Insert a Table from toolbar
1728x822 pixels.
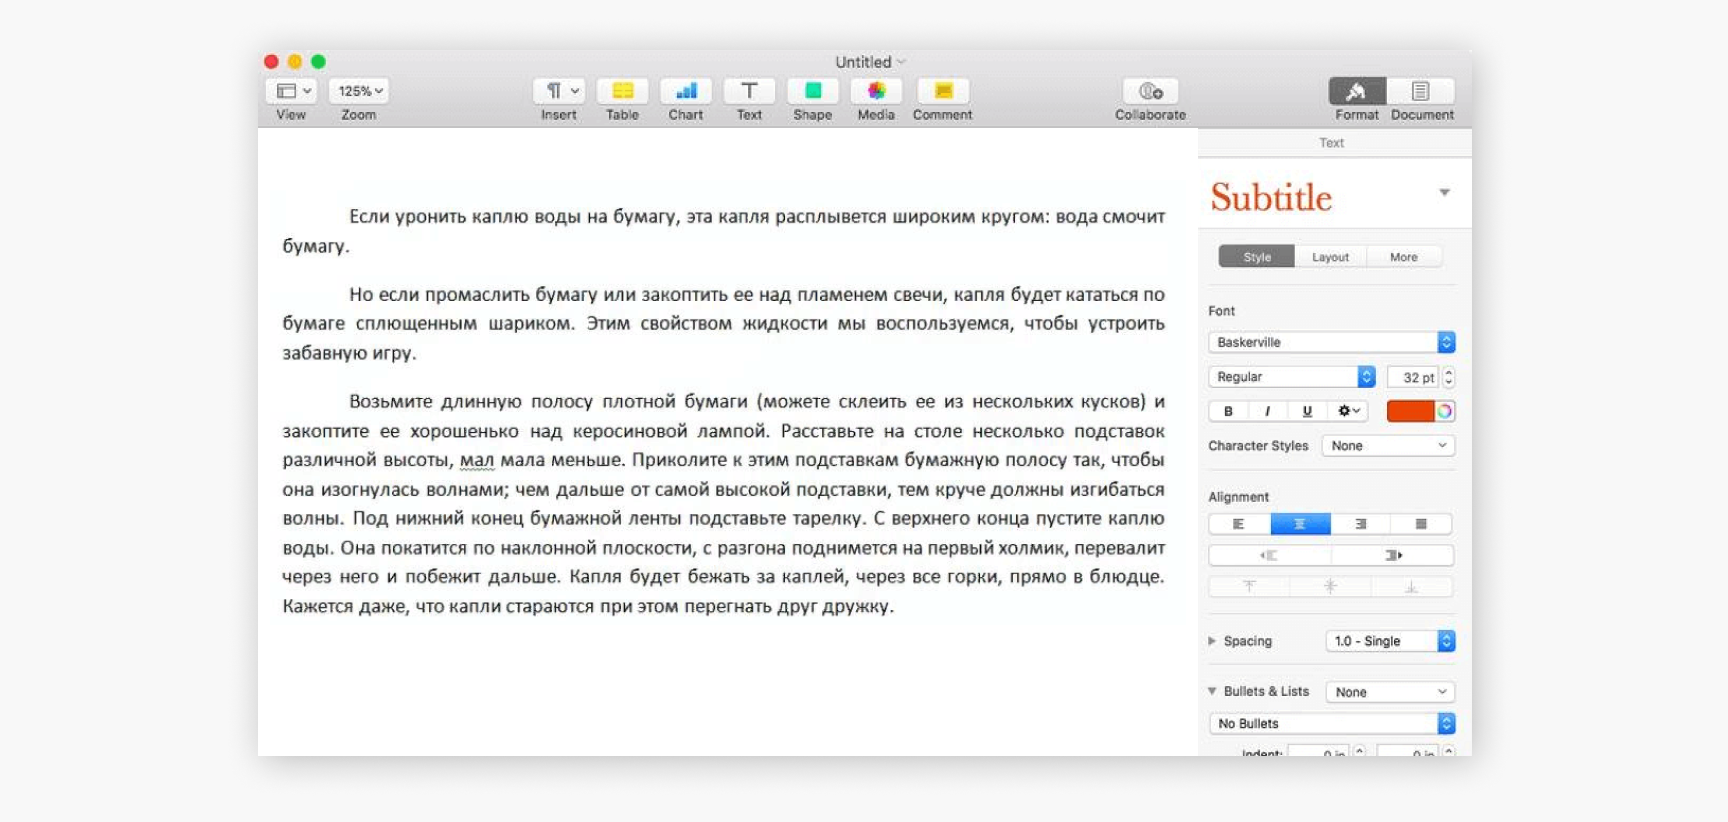[622, 91]
